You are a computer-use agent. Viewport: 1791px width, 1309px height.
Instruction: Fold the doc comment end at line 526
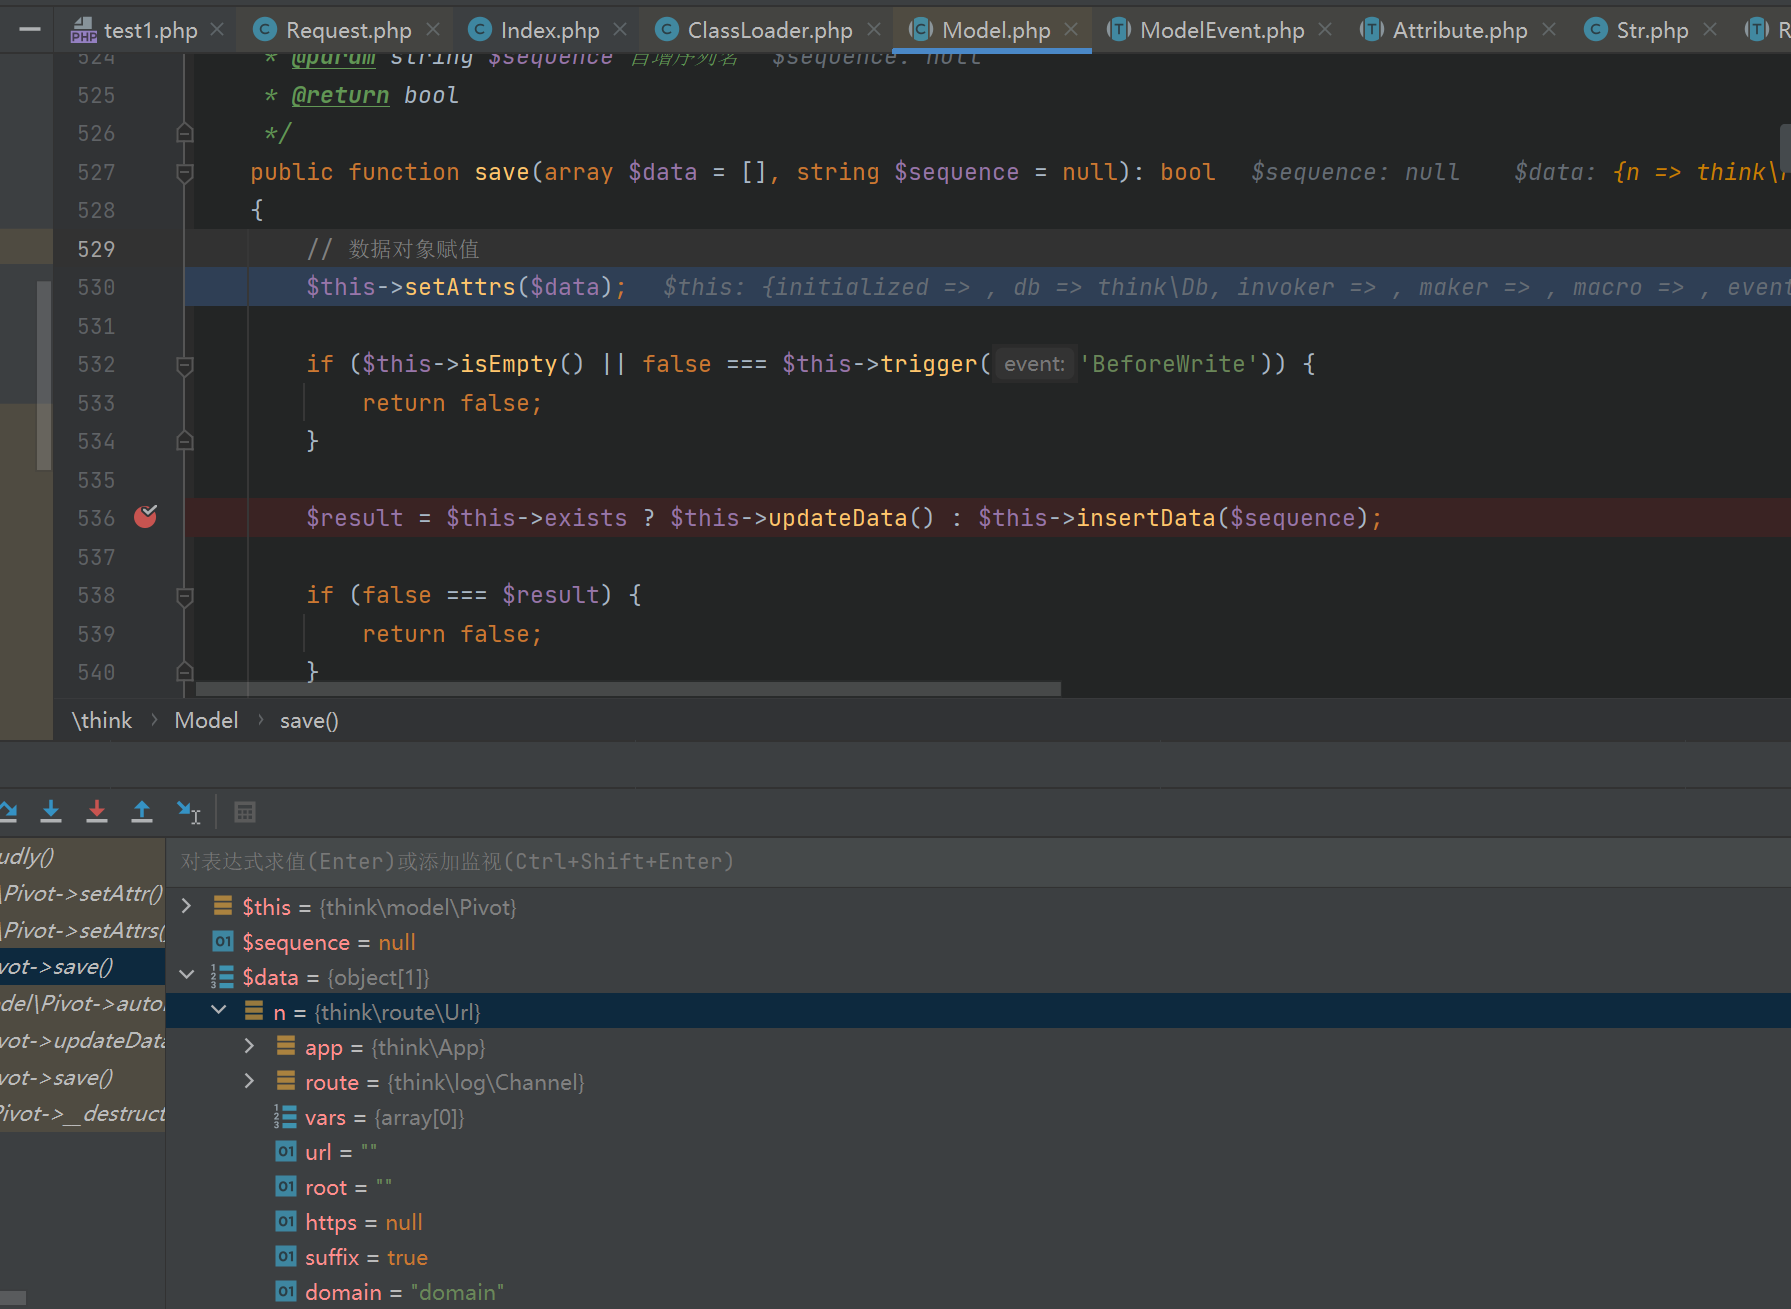tap(185, 133)
